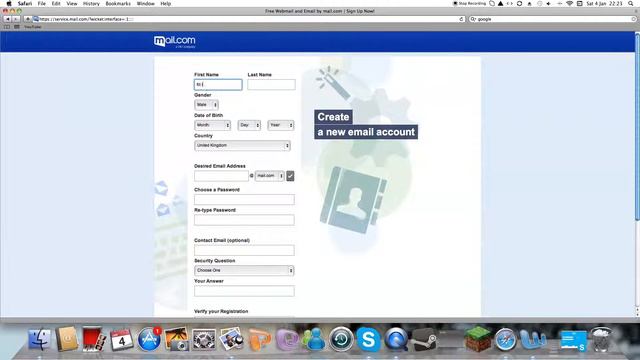Click the Wi-Fi status icon
Screen dimensions: 640x360
[569, 3]
